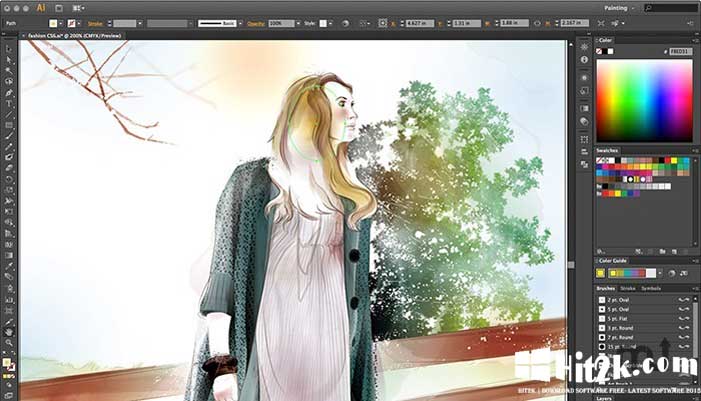Viewport: 701px width, 401px height.
Task: Open the Color panel options menu
Action: (695, 40)
